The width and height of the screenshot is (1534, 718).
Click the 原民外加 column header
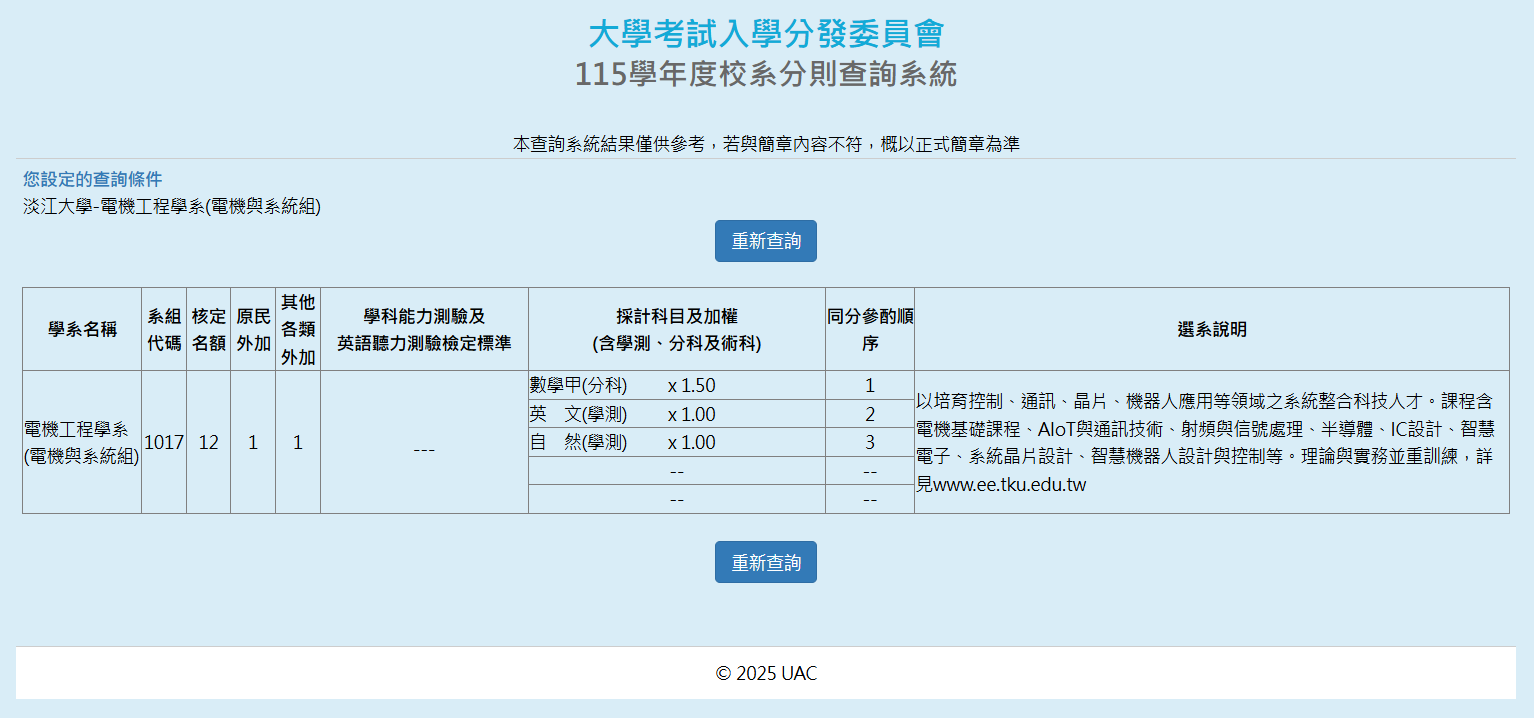[x=253, y=329]
